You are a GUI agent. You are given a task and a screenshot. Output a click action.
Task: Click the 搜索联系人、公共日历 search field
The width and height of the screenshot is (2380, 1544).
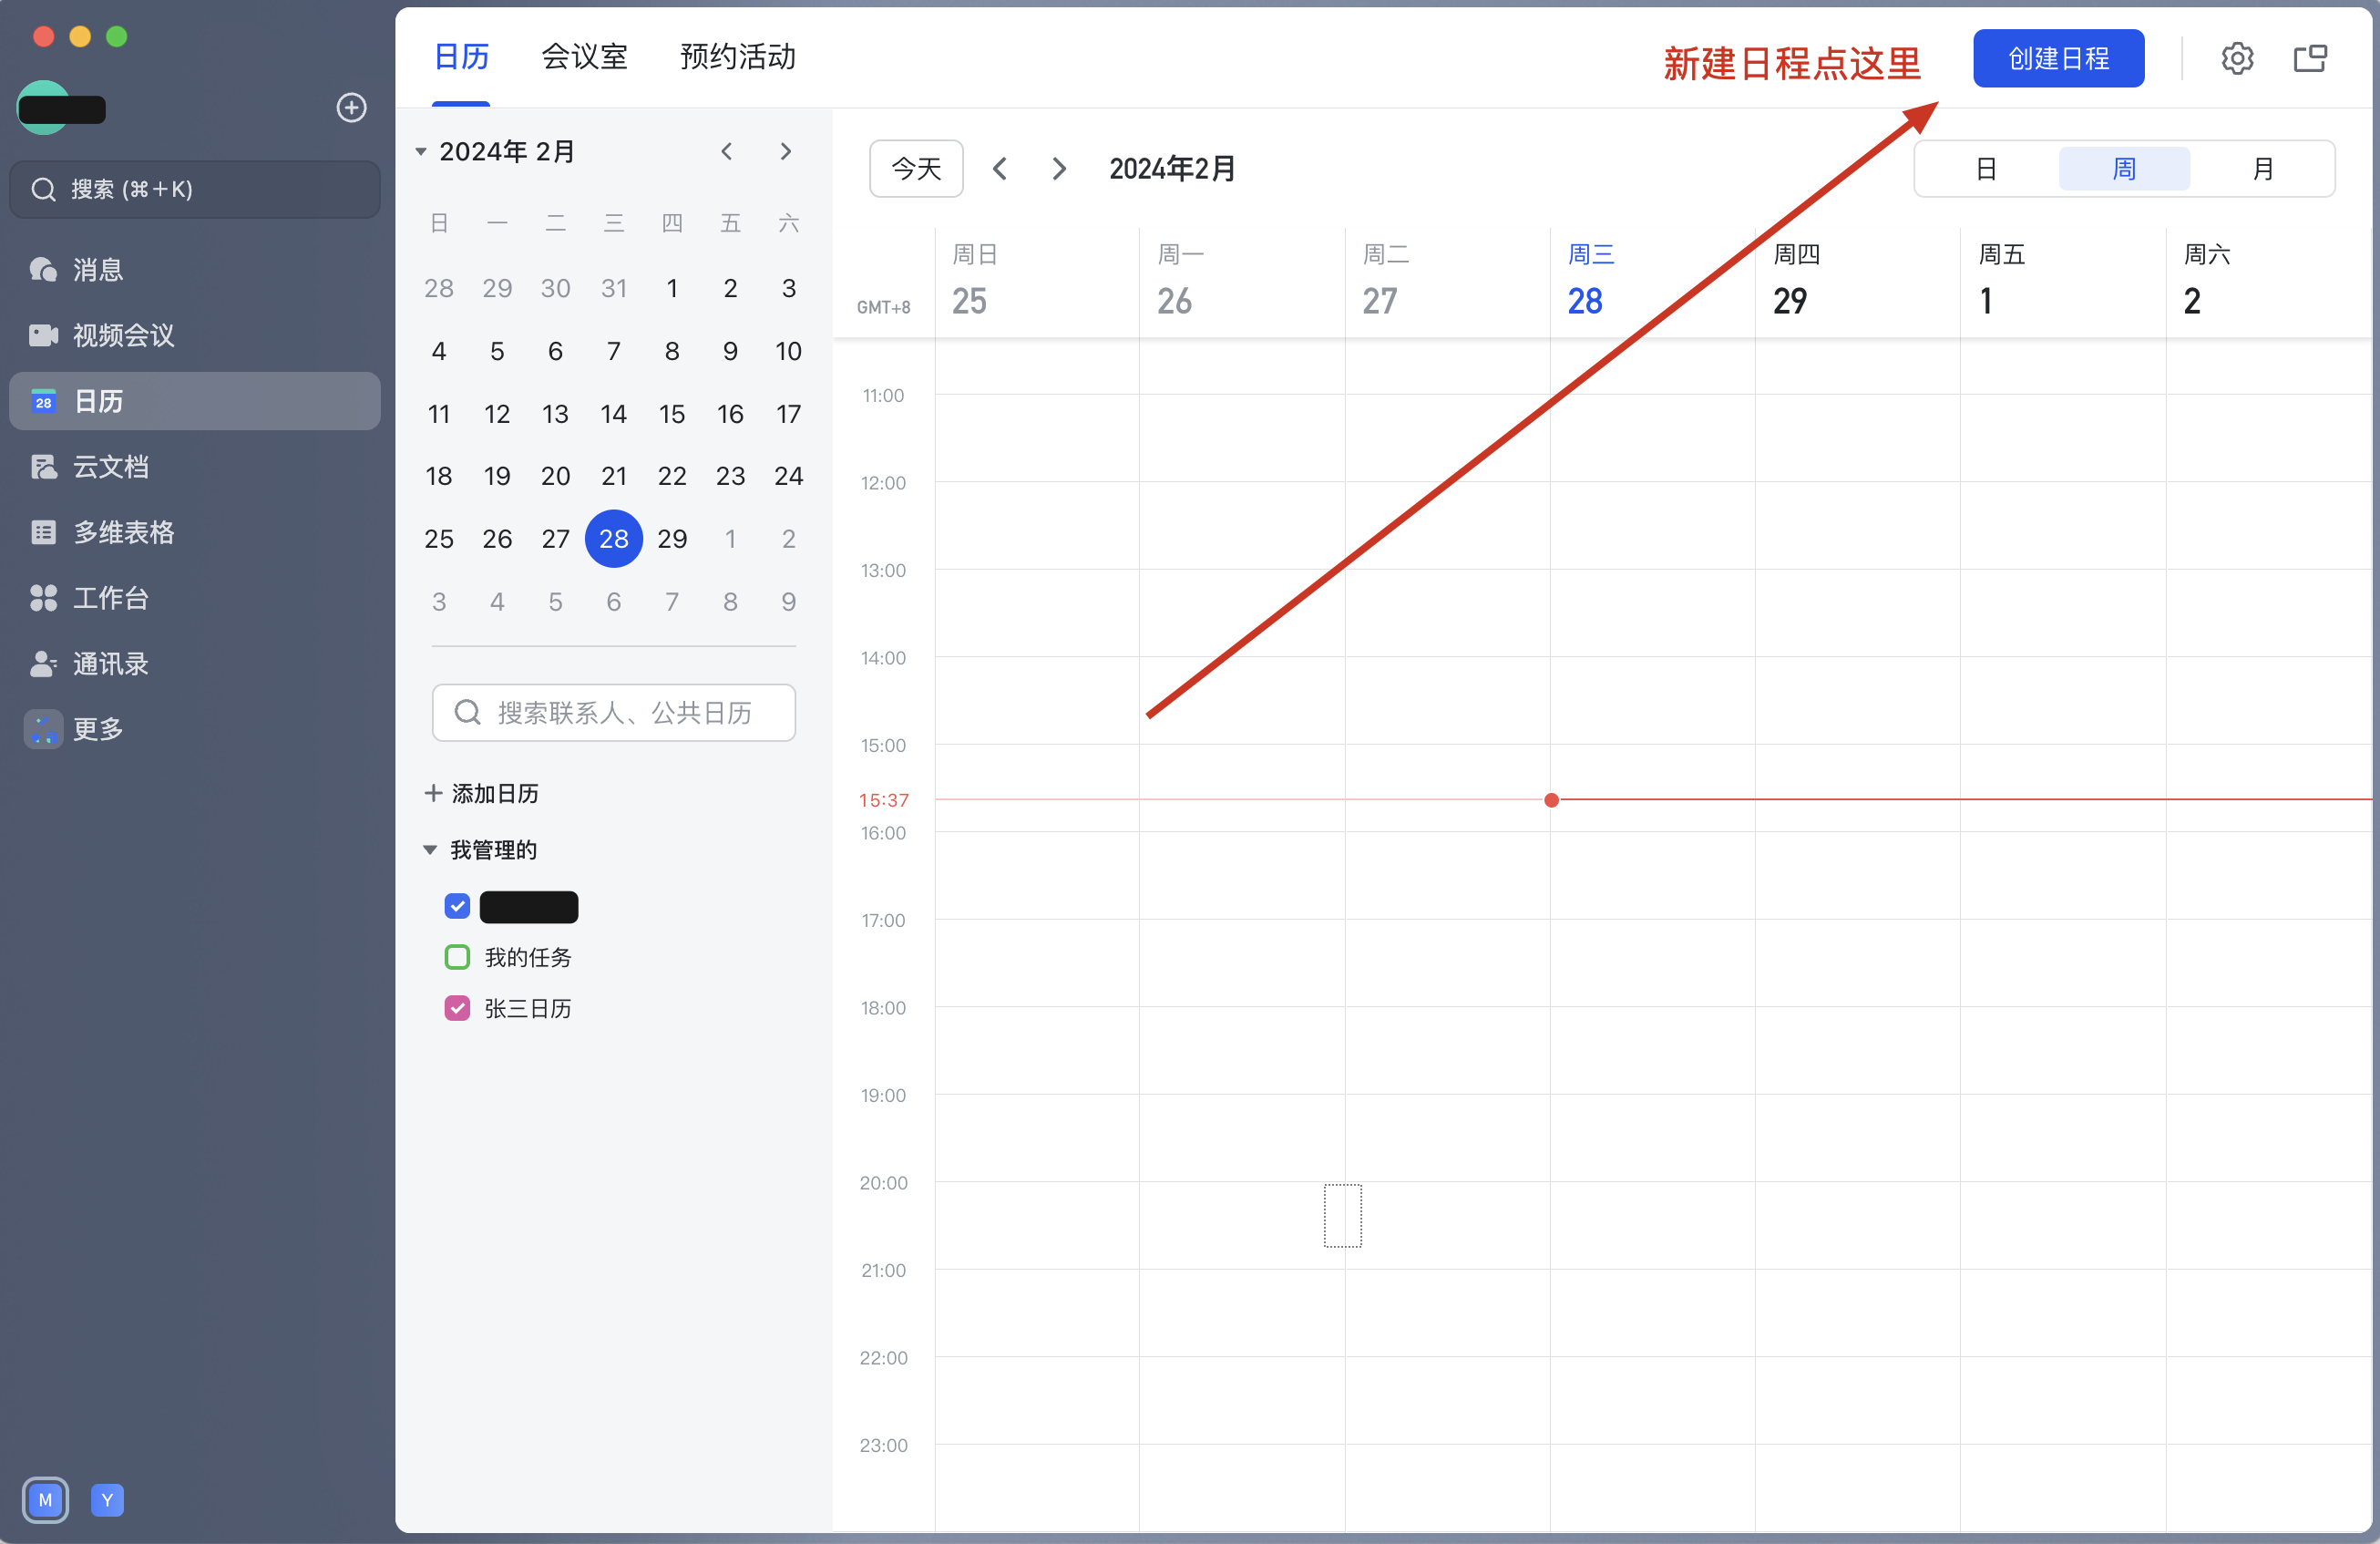[x=613, y=713]
